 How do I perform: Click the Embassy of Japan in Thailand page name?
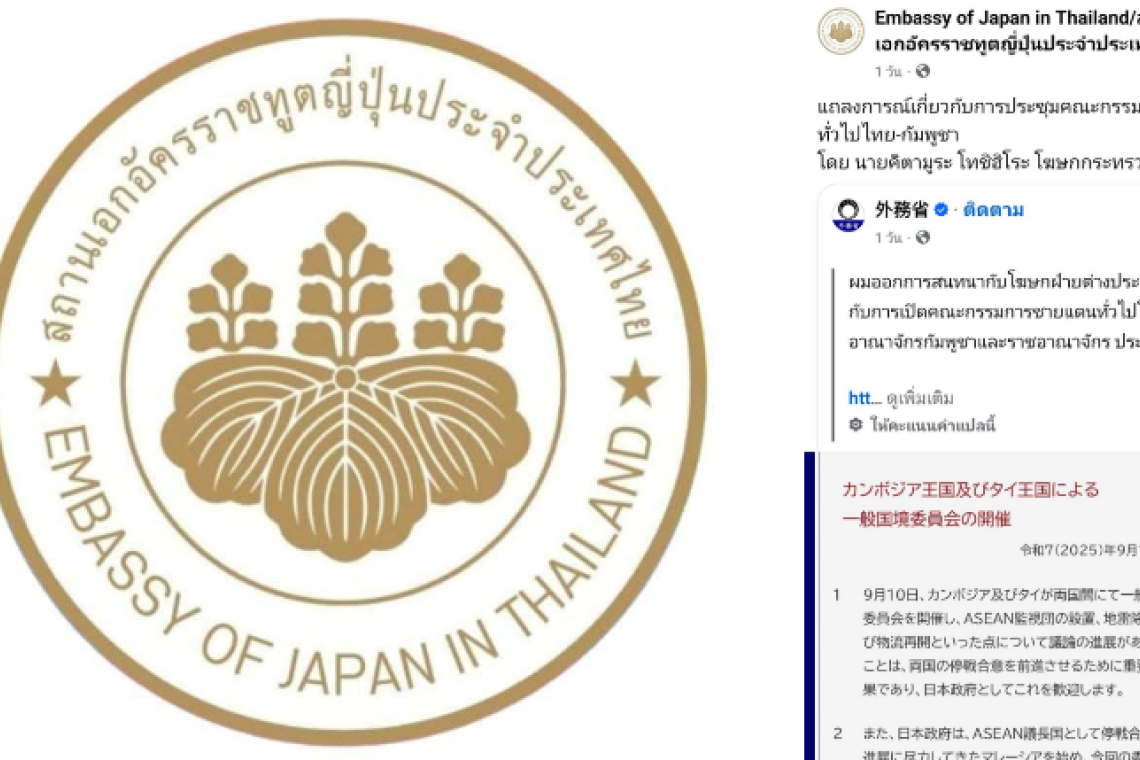point(1007,17)
